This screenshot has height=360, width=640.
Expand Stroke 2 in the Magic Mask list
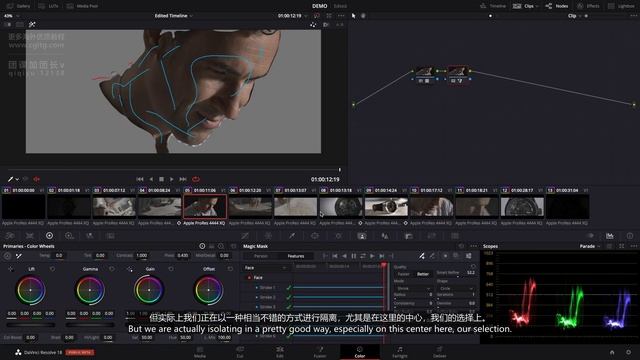[x=257, y=297]
